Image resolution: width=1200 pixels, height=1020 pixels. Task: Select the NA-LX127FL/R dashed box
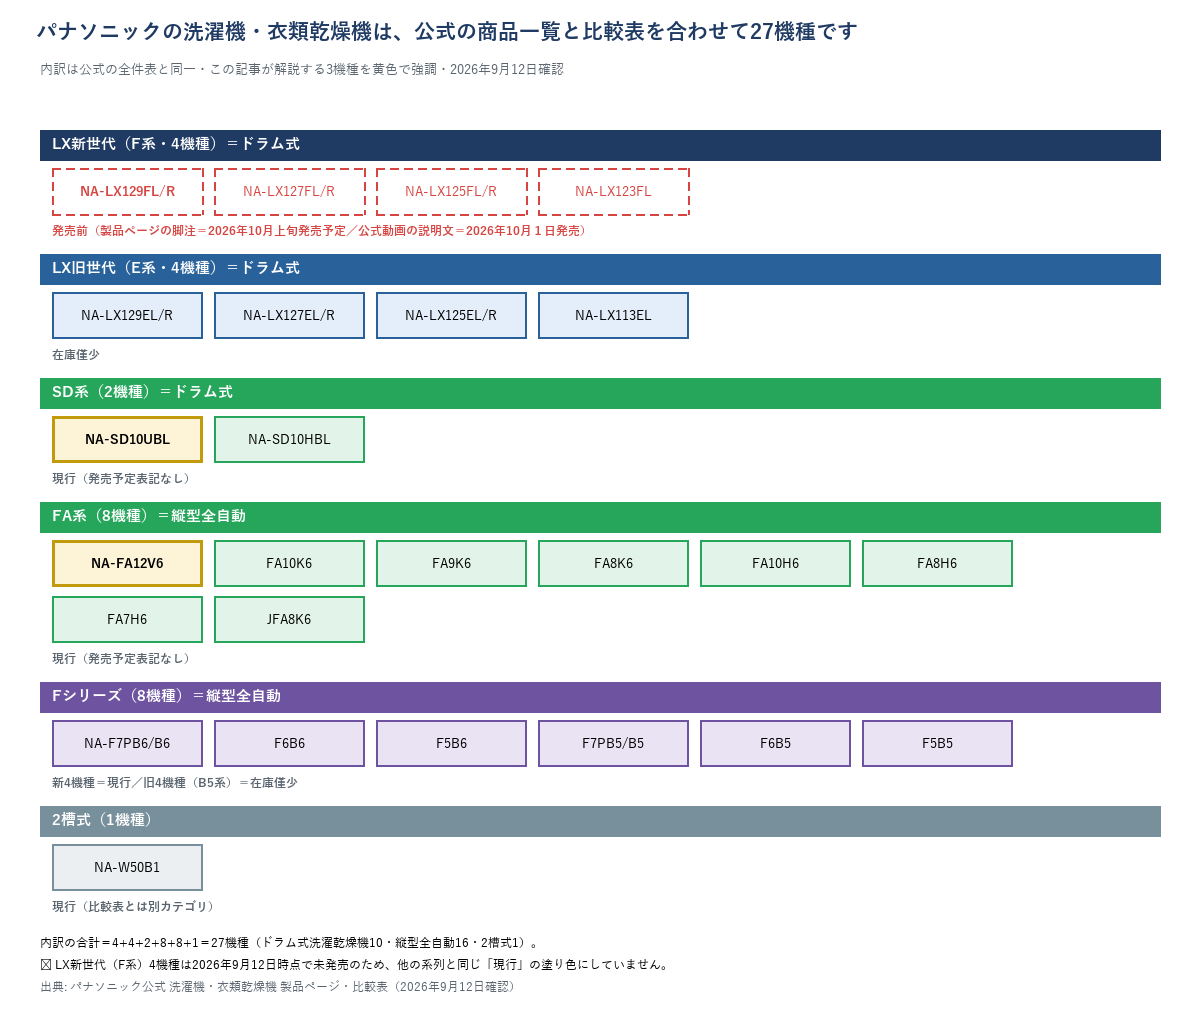coord(290,192)
